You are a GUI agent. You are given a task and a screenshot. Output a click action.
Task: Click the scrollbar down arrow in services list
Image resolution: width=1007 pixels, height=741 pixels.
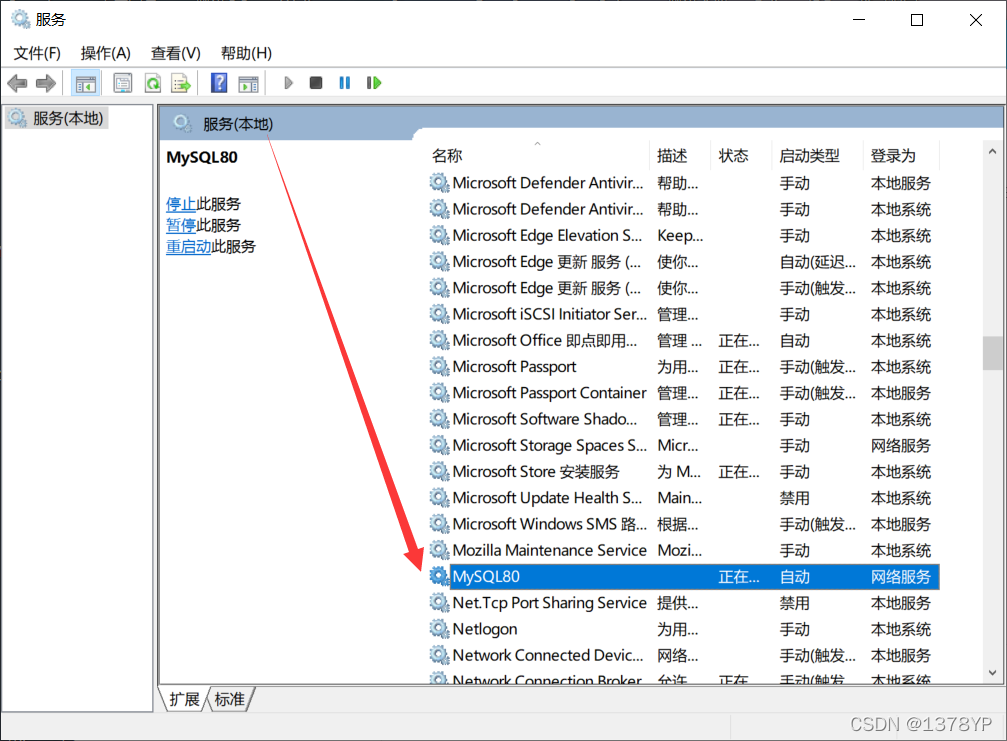tap(992, 672)
